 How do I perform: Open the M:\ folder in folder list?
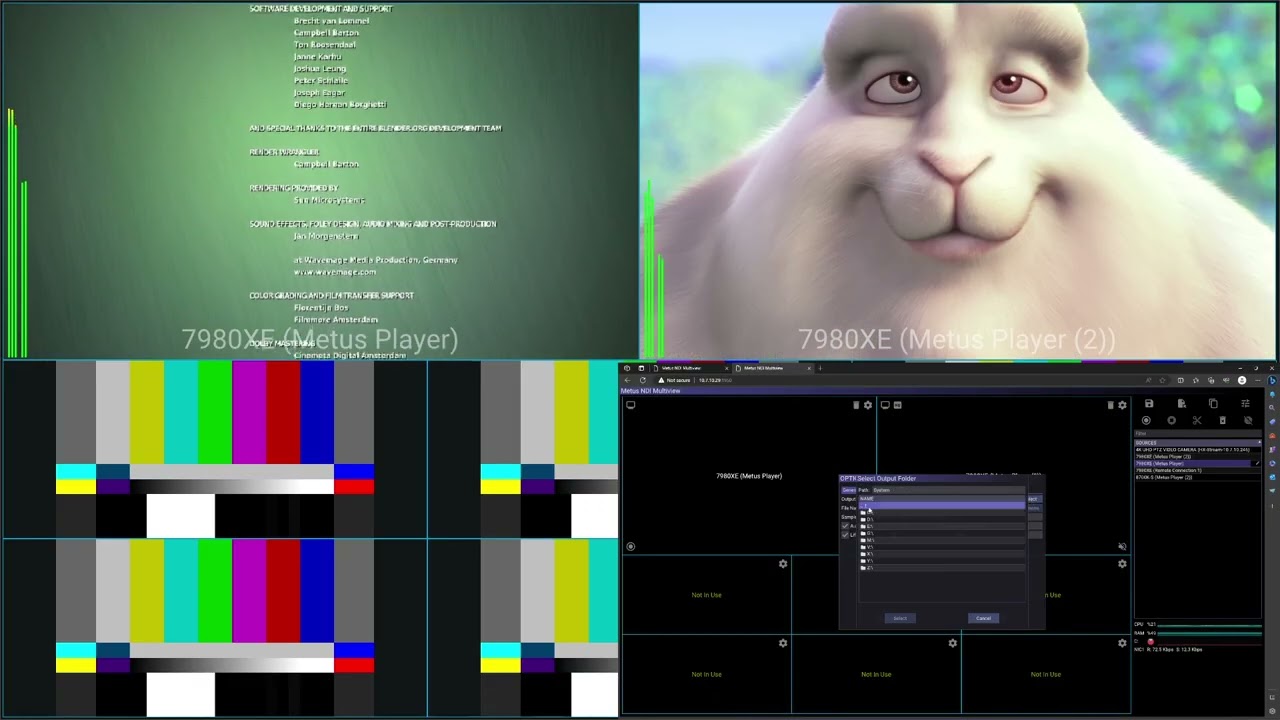(x=942, y=540)
